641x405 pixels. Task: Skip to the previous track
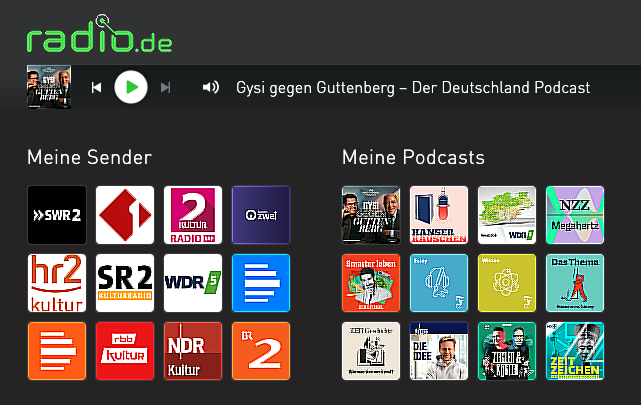coord(96,87)
